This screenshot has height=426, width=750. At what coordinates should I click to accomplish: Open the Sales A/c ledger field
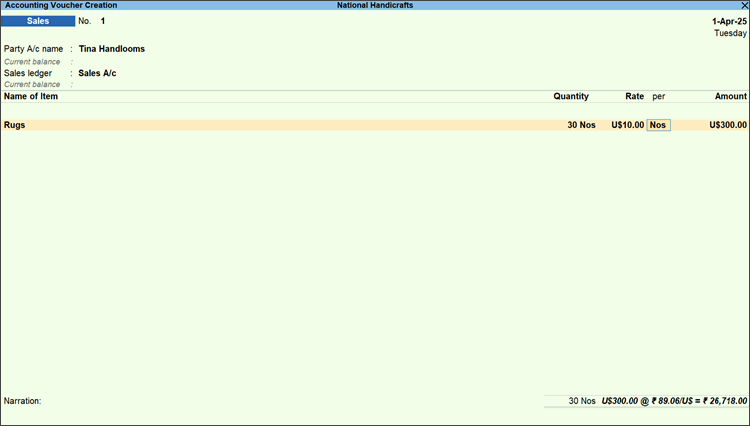click(97, 73)
